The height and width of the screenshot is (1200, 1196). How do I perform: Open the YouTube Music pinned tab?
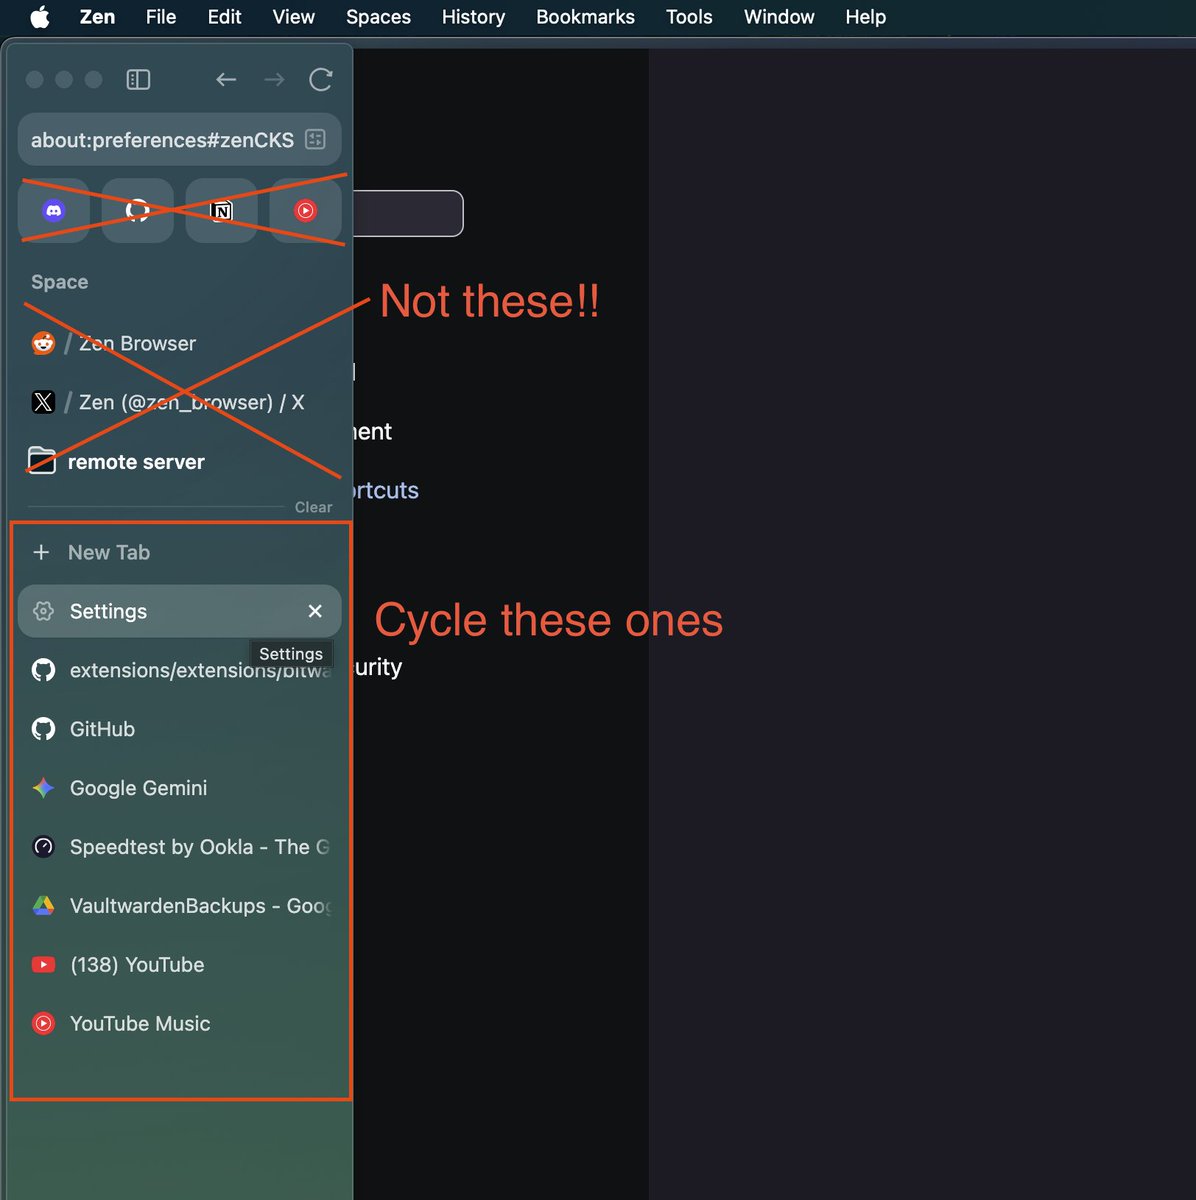coord(305,210)
